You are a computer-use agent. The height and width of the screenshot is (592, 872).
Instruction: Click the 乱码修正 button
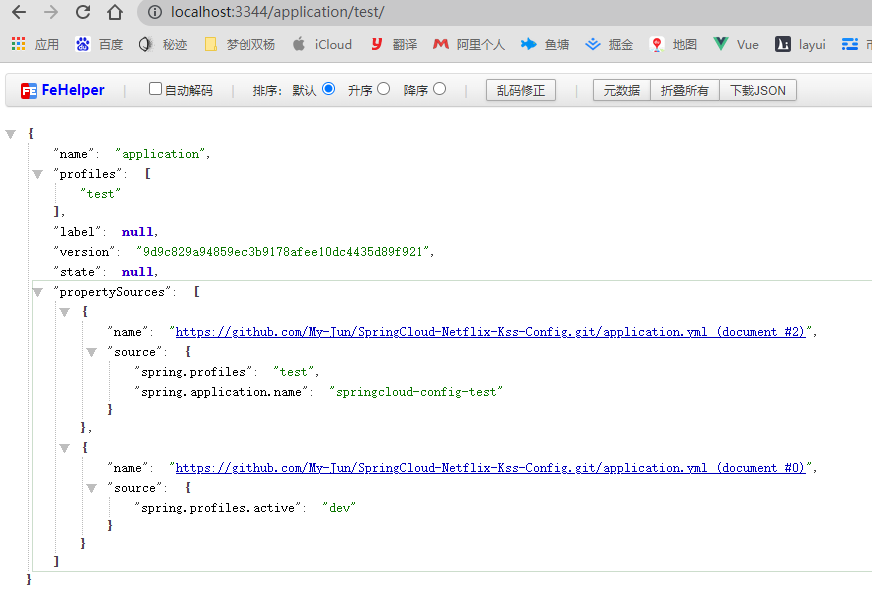point(521,90)
